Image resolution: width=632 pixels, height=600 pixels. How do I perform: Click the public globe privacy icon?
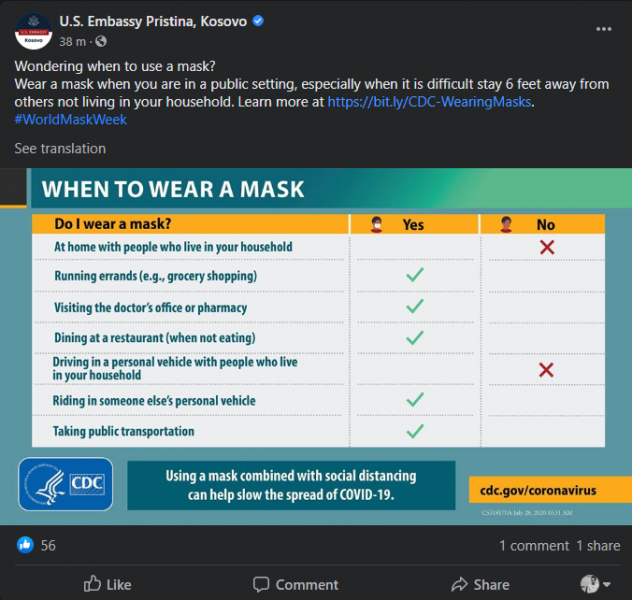(x=101, y=41)
